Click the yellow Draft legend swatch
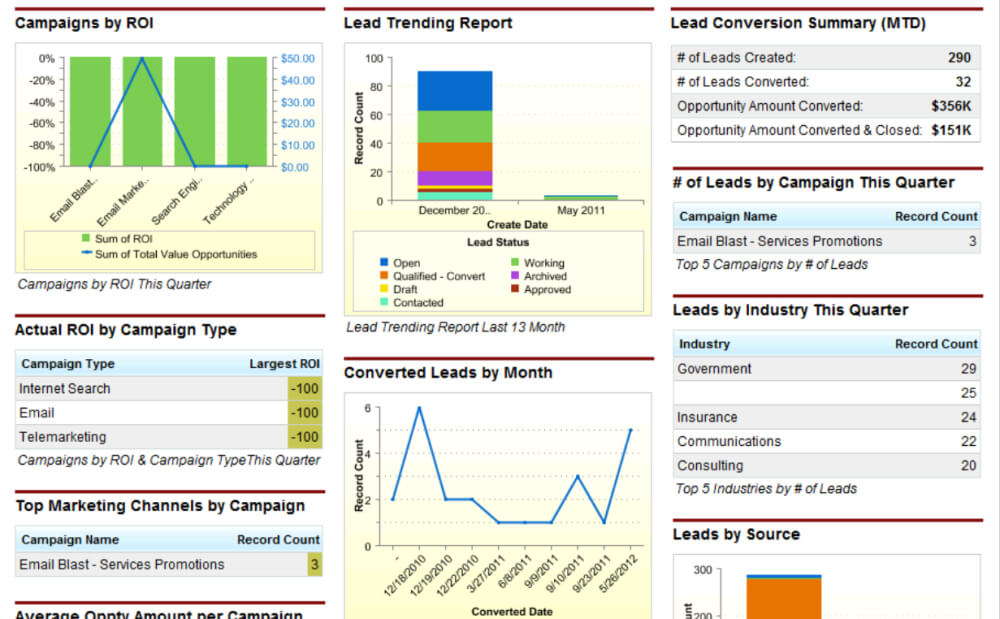1000x619 pixels. pos(384,289)
